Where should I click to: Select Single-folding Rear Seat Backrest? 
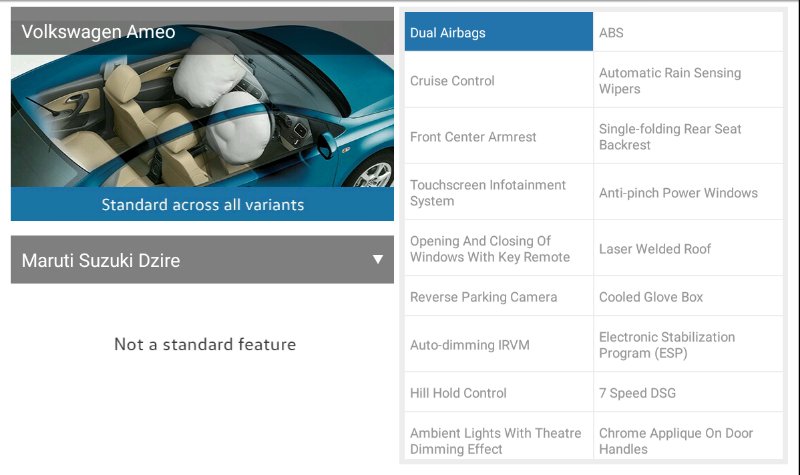(688, 136)
